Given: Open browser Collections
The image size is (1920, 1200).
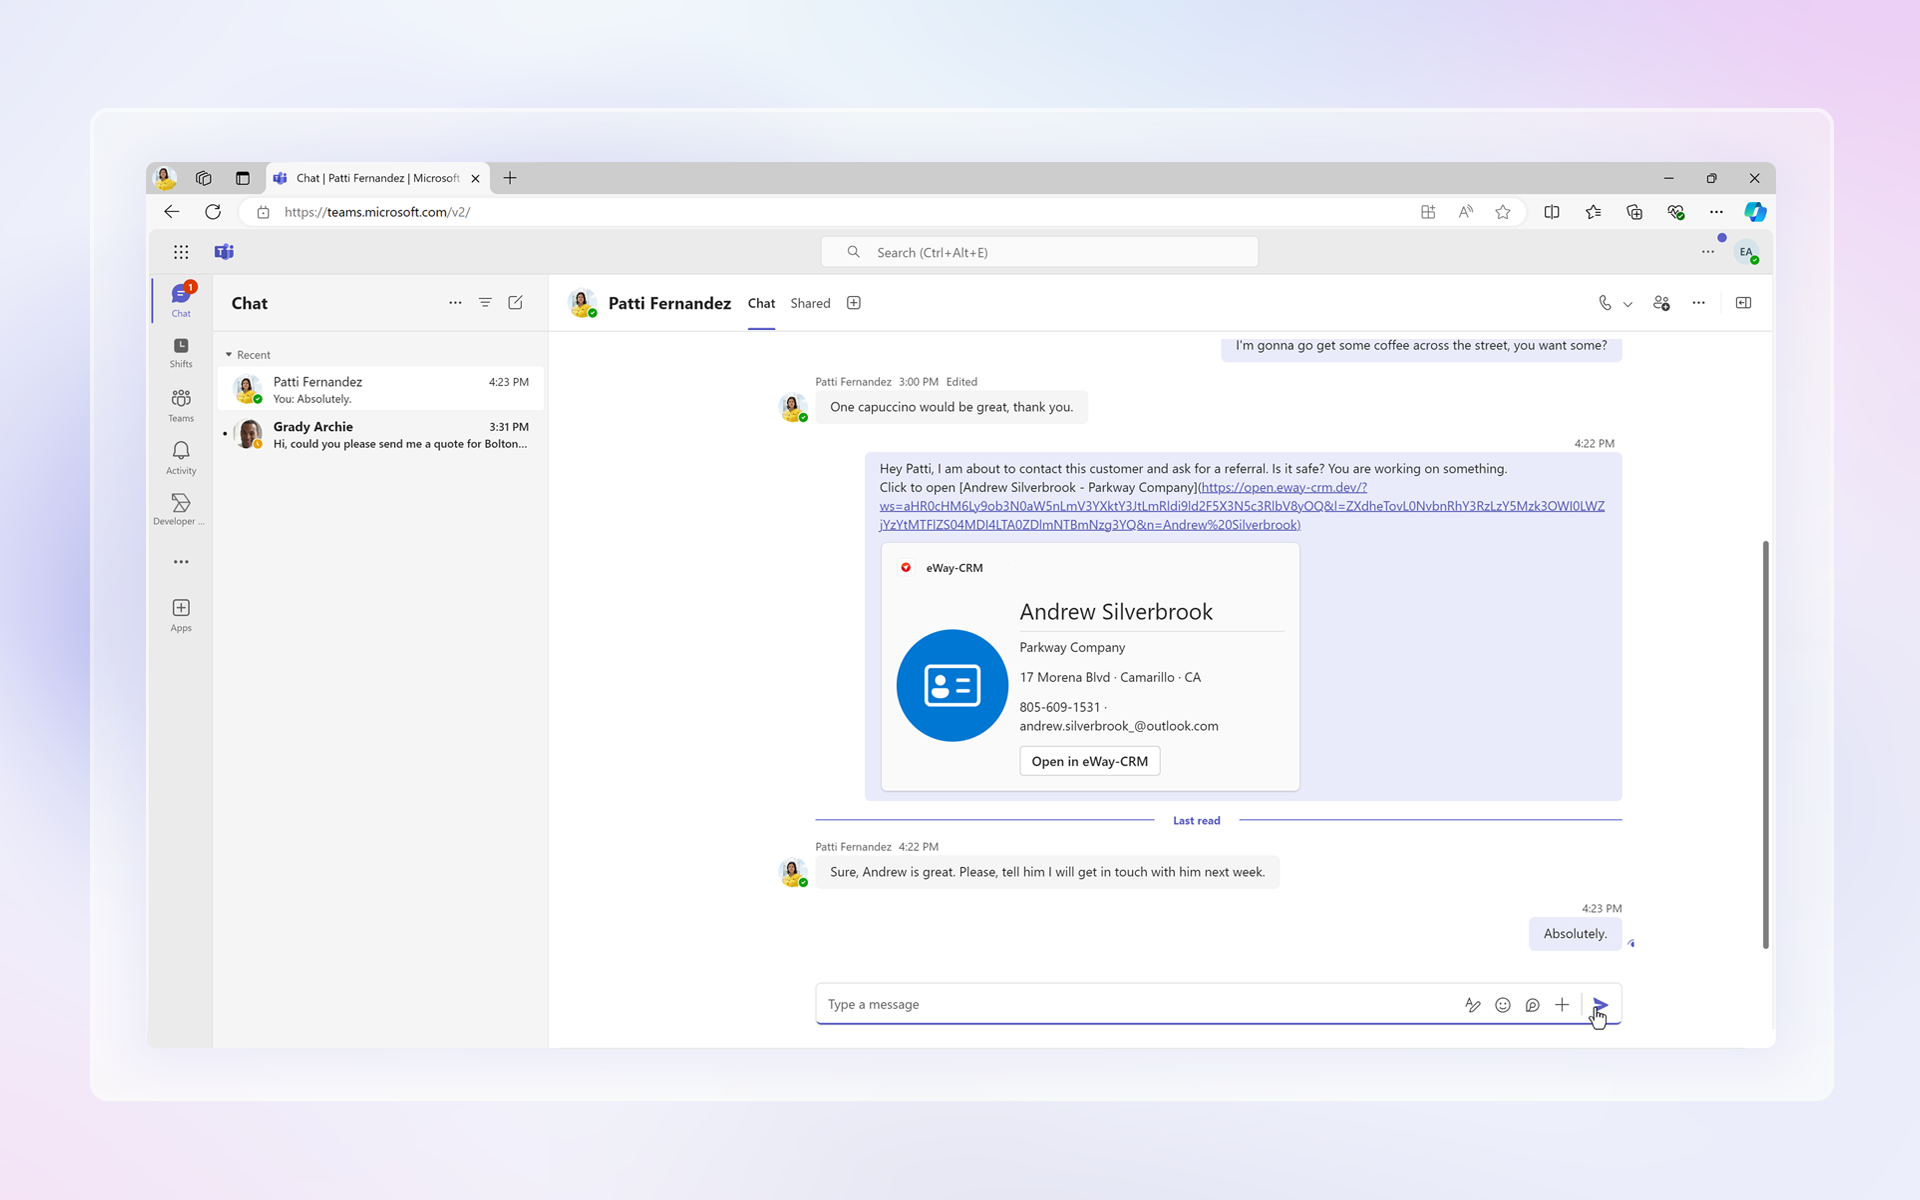Looking at the screenshot, I should pos(1634,212).
